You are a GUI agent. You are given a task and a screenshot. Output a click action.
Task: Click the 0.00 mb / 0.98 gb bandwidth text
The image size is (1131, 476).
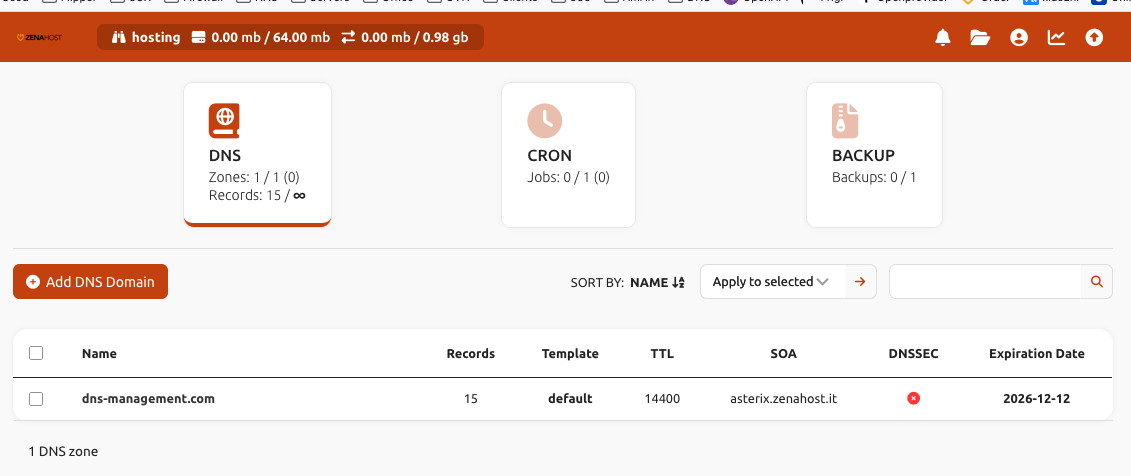[x=415, y=38]
